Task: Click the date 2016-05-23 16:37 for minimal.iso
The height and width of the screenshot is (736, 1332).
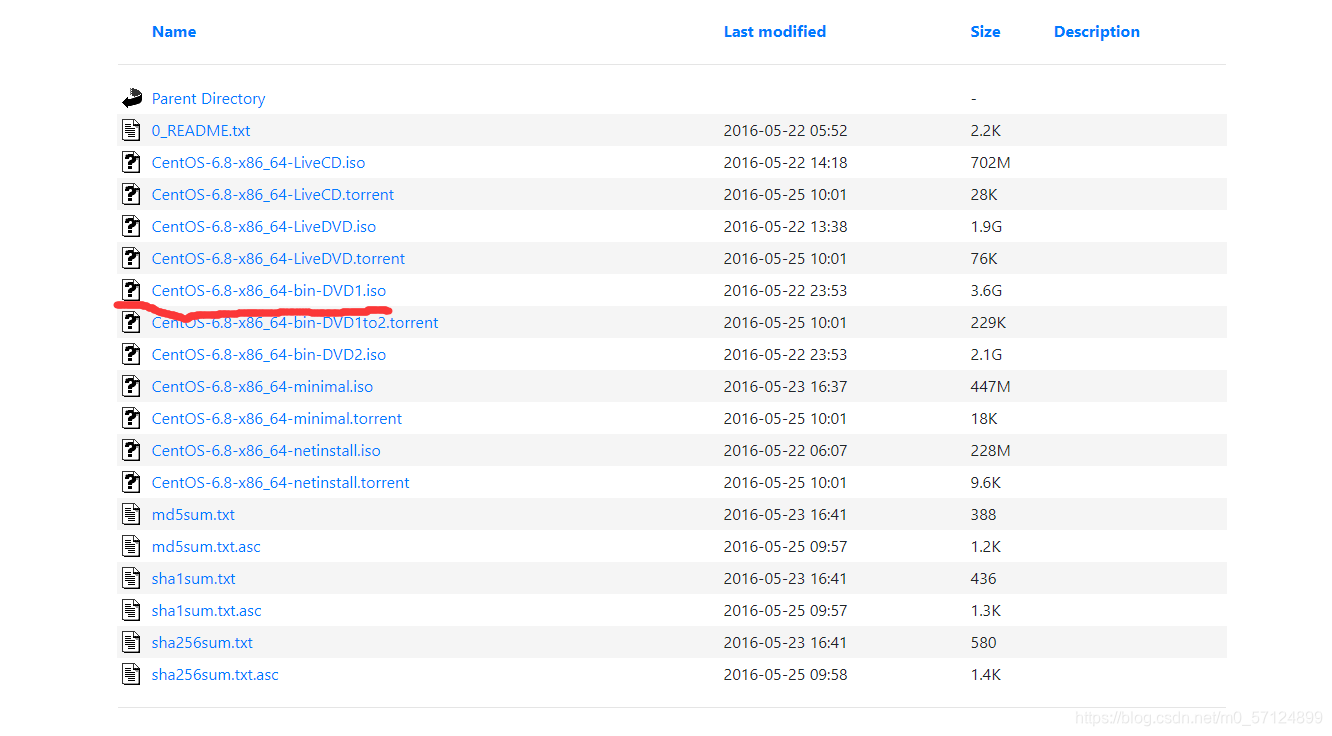Action: 786,387
